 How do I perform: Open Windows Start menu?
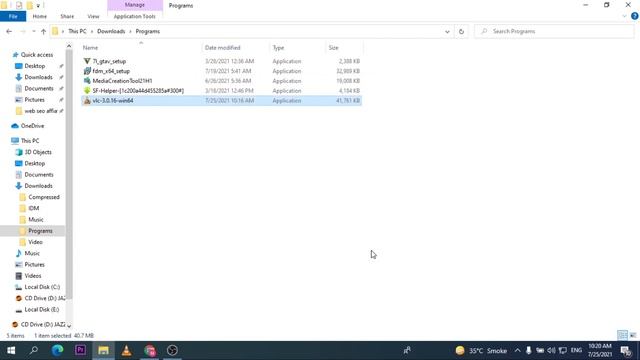(x=11, y=350)
